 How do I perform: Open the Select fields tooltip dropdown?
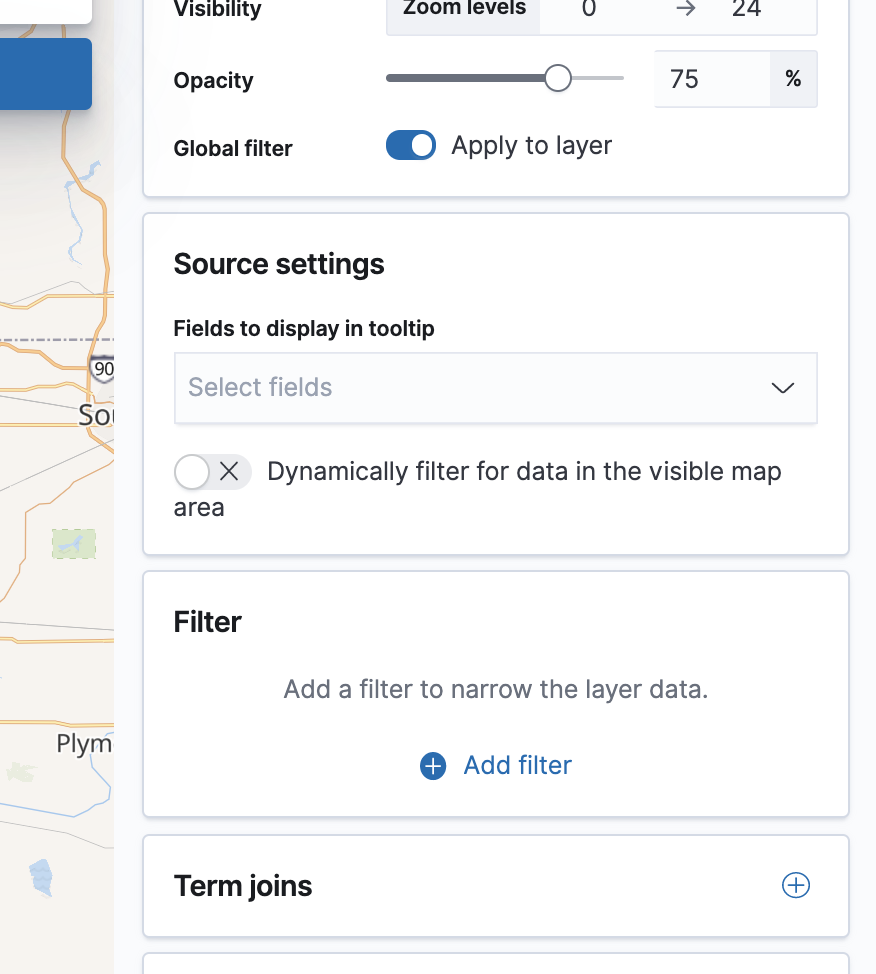pyautogui.click(x=496, y=388)
